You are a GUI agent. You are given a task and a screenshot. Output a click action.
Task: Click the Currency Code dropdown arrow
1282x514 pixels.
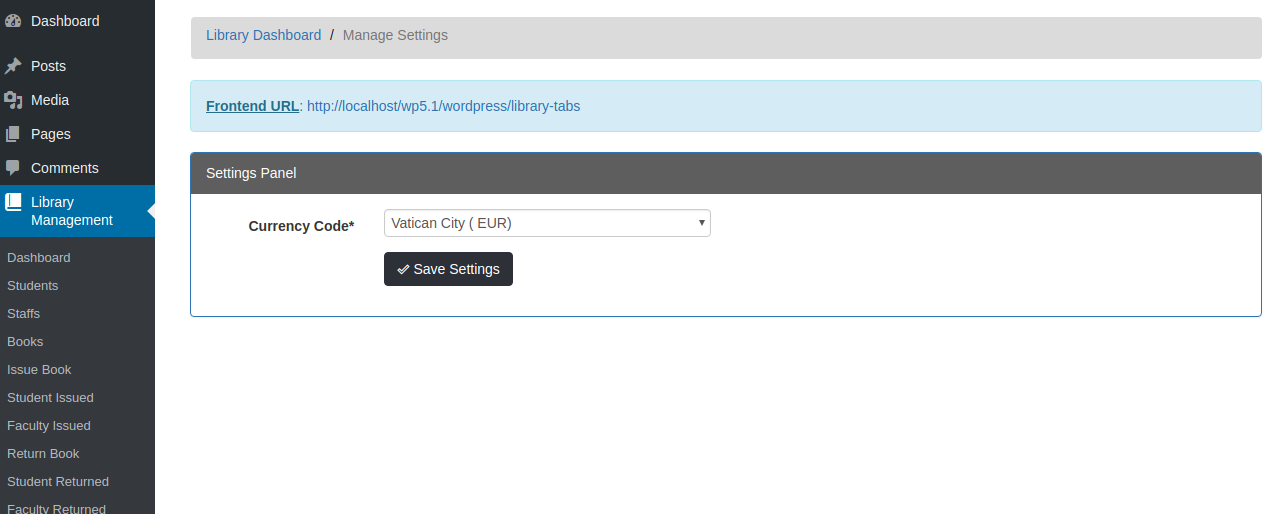[702, 223]
